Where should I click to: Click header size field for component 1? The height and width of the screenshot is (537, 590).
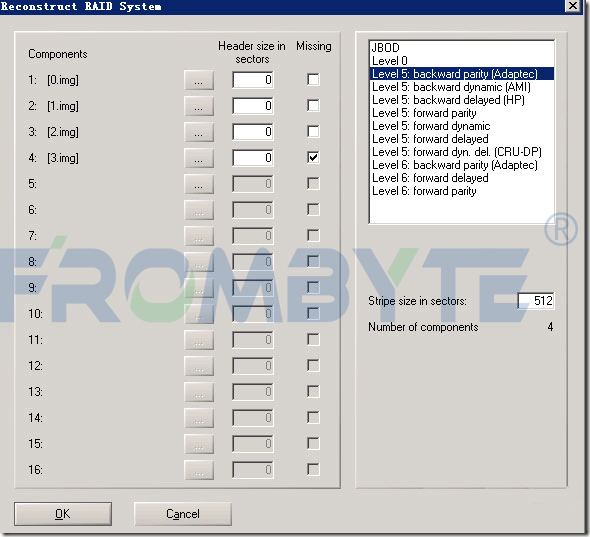(x=253, y=80)
